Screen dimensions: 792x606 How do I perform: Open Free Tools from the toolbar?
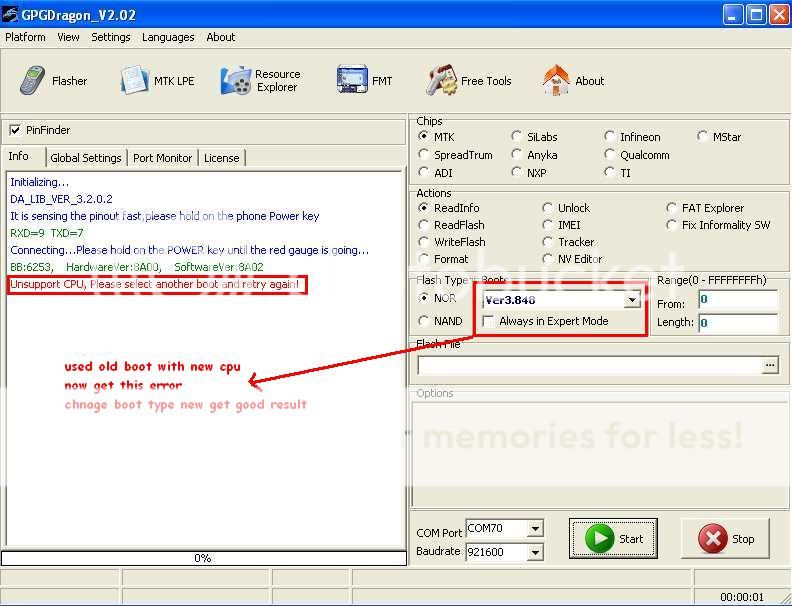pyautogui.click(x=469, y=81)
